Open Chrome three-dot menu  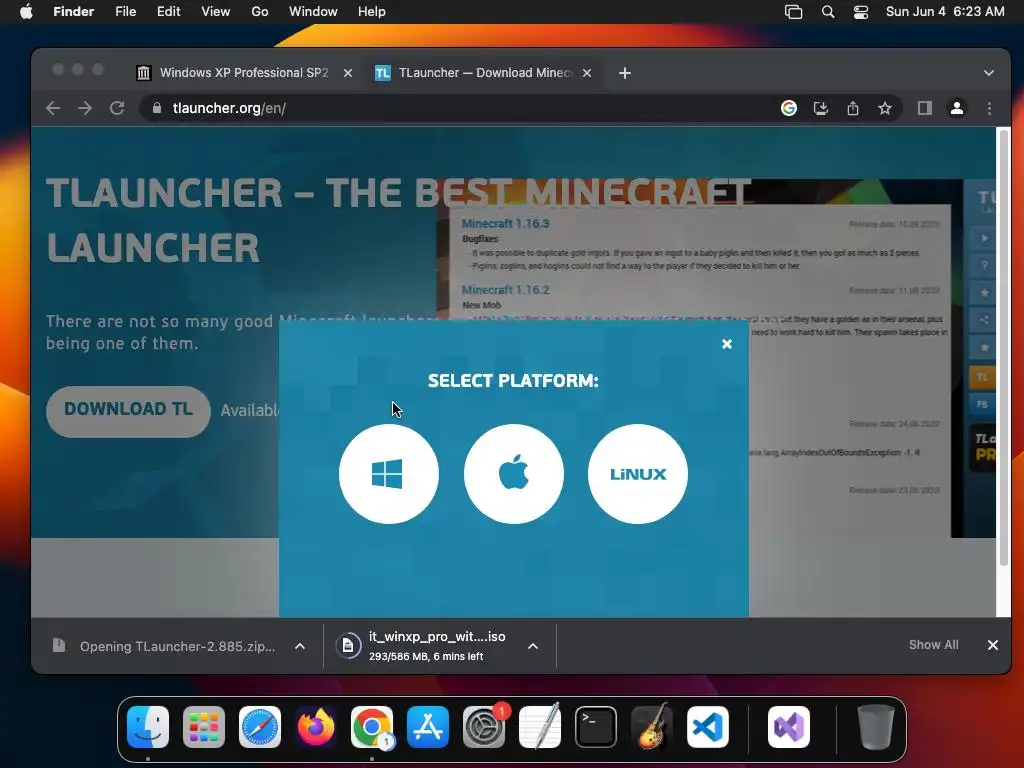[989, 108]
